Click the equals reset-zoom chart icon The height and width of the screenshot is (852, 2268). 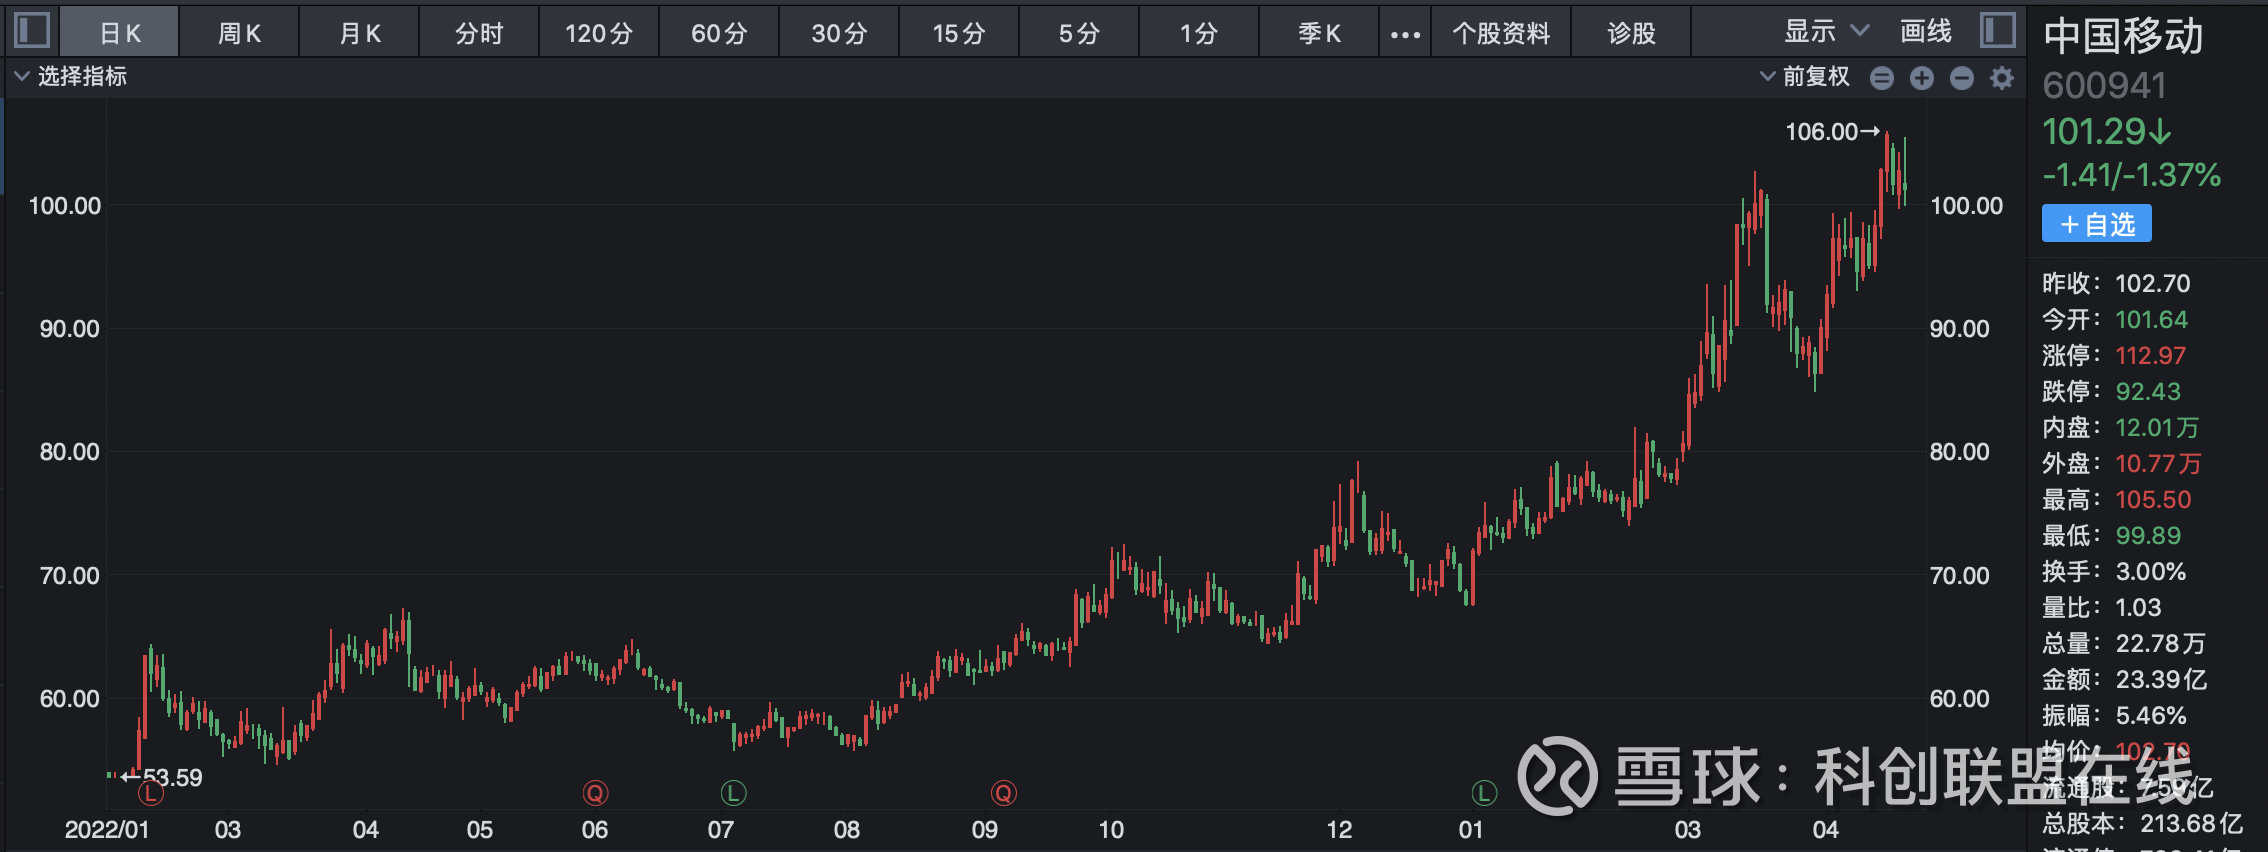(1882, 78)
